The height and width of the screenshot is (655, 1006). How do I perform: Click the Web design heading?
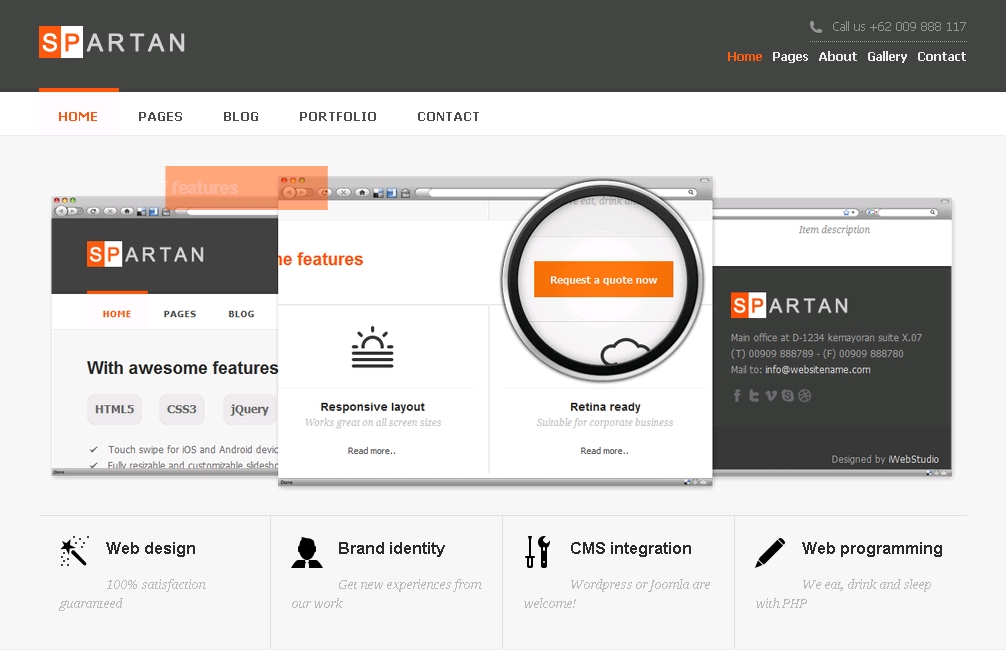[151, 548]
